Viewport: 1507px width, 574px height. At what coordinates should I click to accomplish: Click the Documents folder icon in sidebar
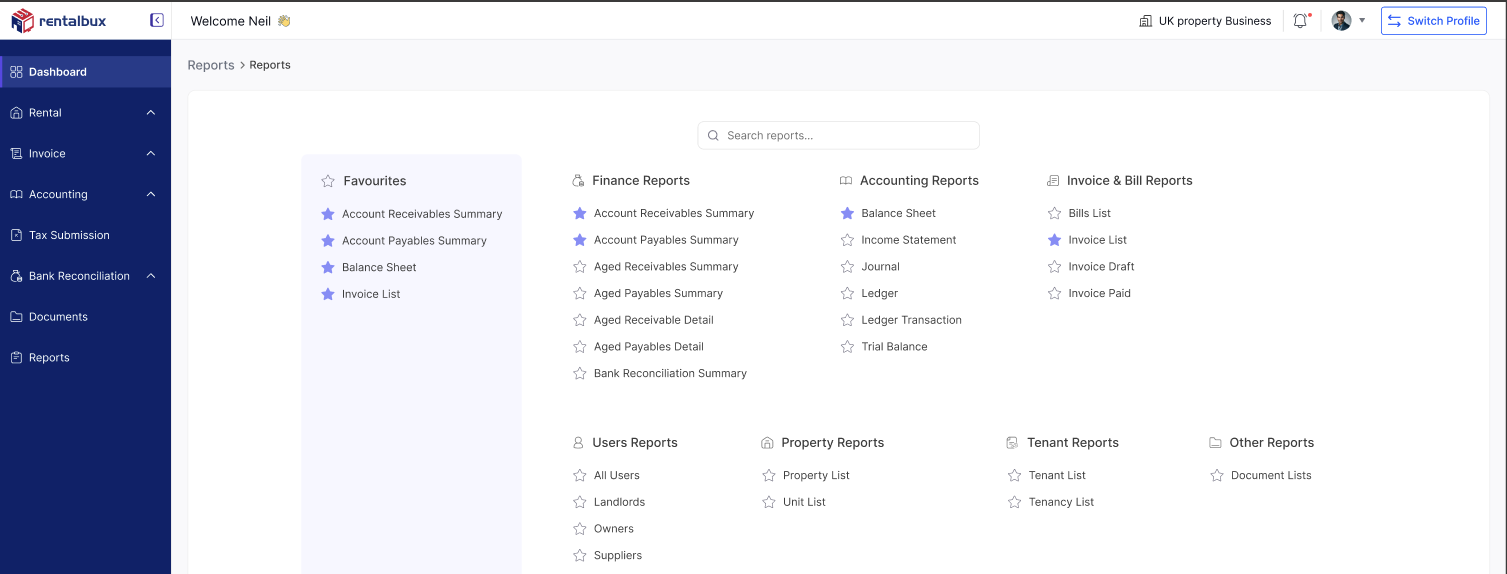[x=16, y=317]
